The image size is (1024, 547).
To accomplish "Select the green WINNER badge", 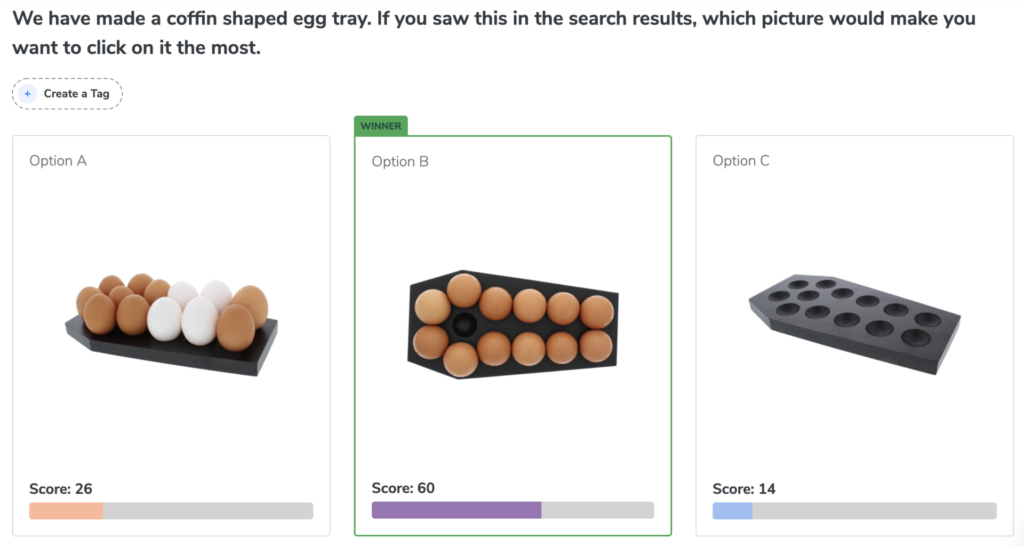I will click(380, 126).
